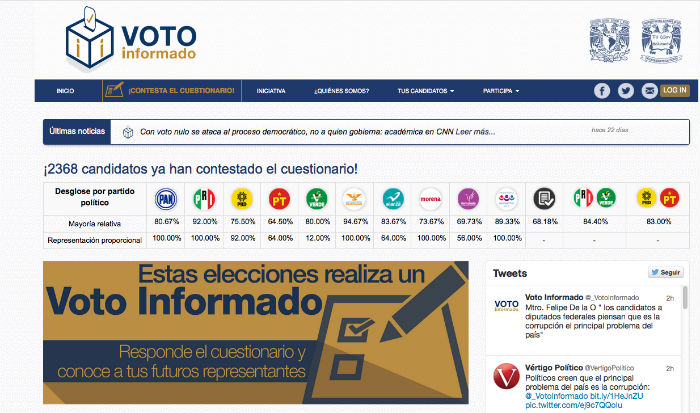Open the Estas elecciones Voto Informado banner
700x413 pixels.
pos(256,333)
